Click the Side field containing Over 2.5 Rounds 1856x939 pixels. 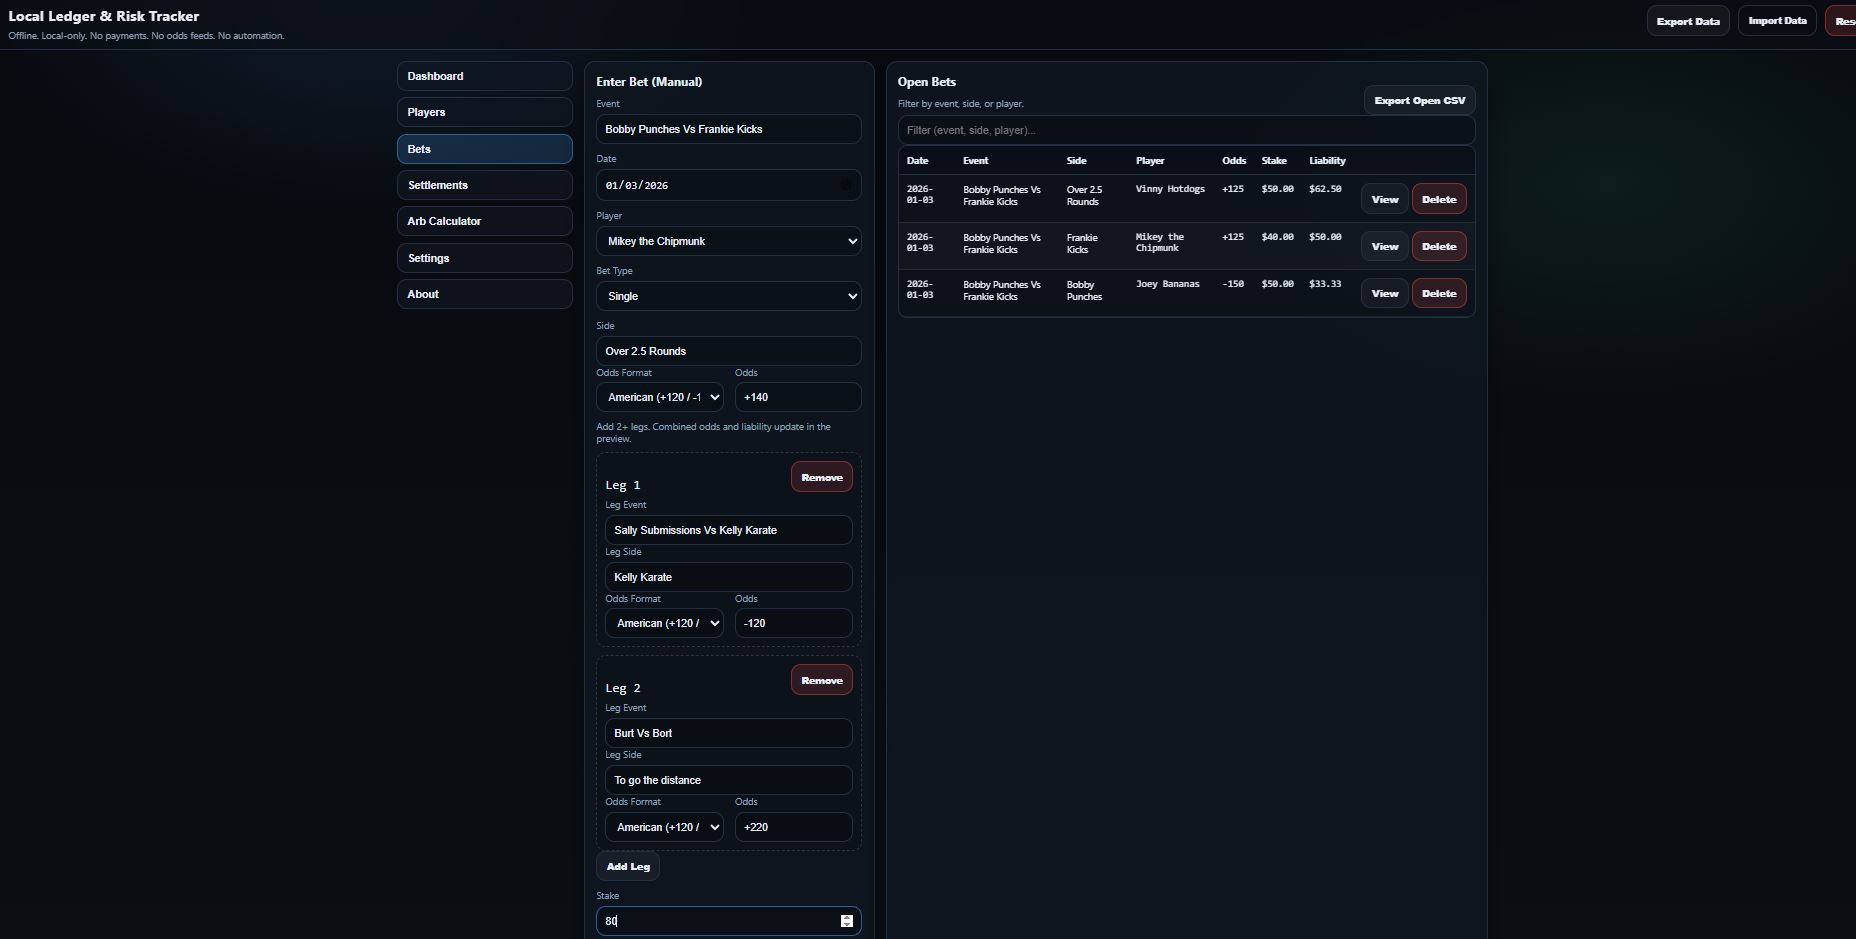(728, 351)
